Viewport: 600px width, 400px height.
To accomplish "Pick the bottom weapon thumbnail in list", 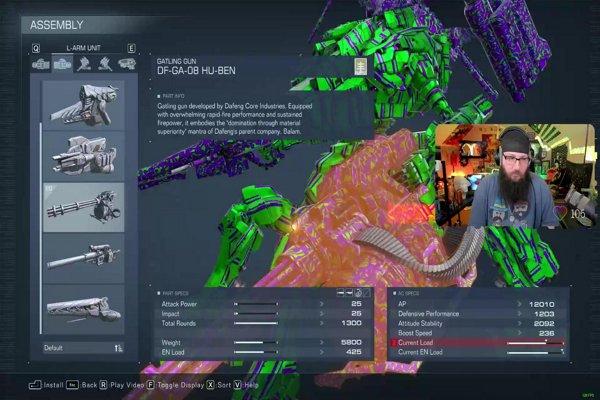I will pyautogui.click(x=84, y=310).
